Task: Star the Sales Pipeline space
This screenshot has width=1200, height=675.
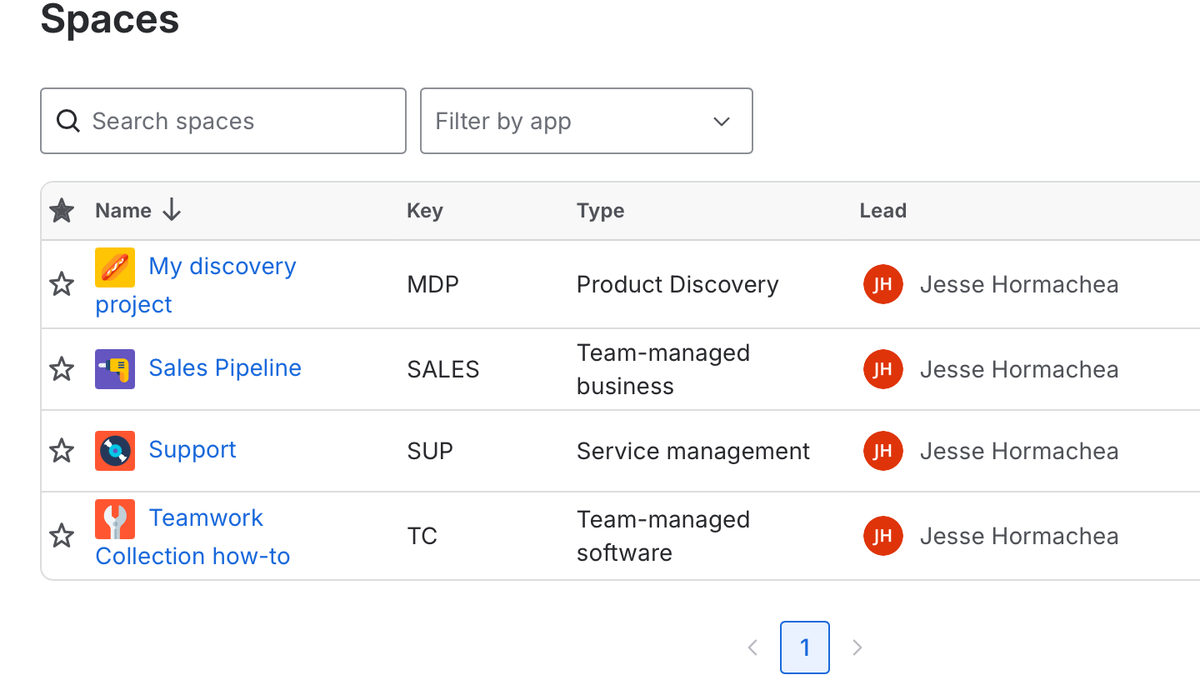Action: click(62, 369)
